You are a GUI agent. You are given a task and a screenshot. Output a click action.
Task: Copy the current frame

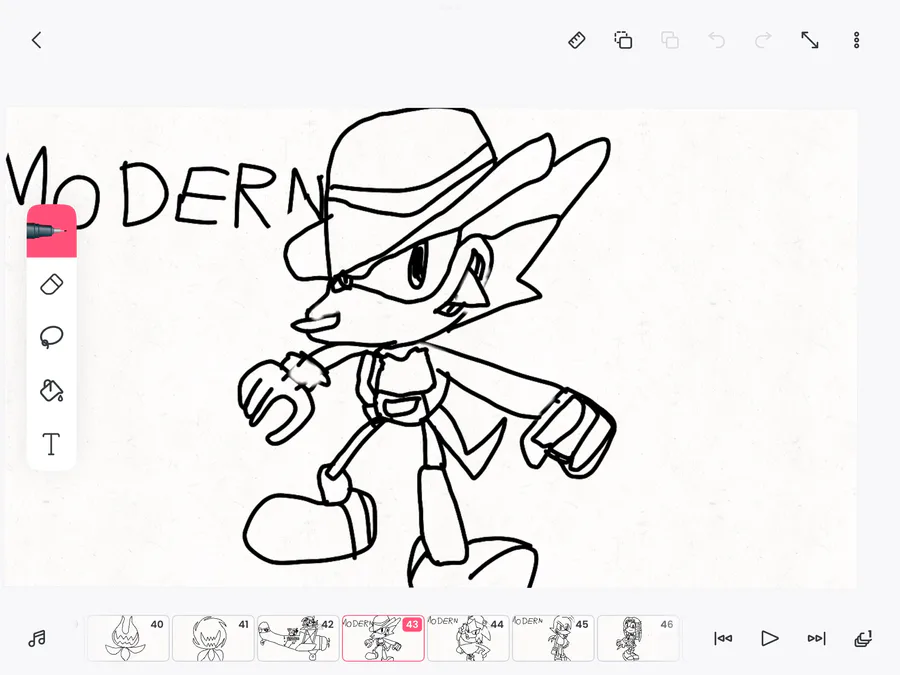click(x=623, y=40)
